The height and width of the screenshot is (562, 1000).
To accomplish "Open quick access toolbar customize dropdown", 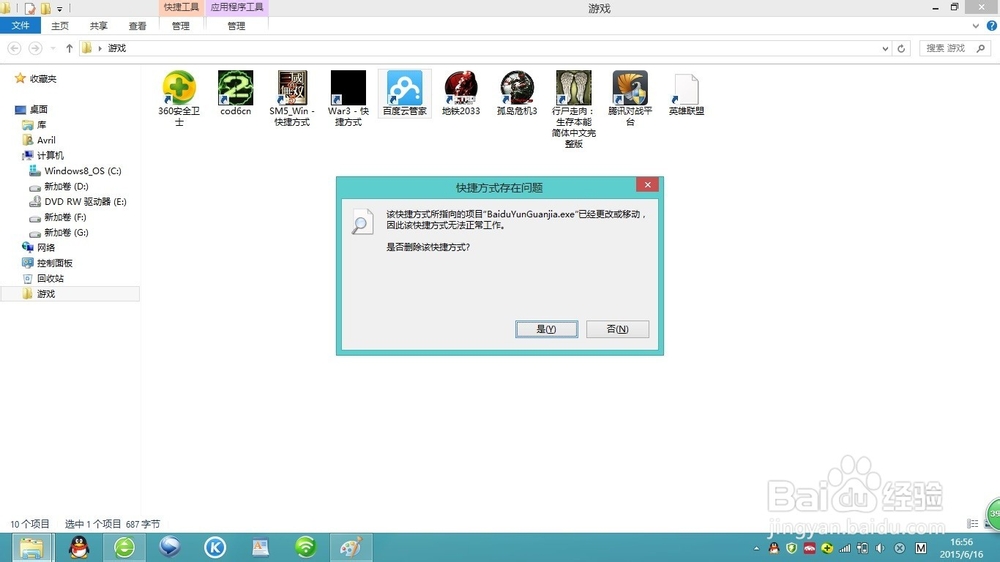I will tap(60, 9).
